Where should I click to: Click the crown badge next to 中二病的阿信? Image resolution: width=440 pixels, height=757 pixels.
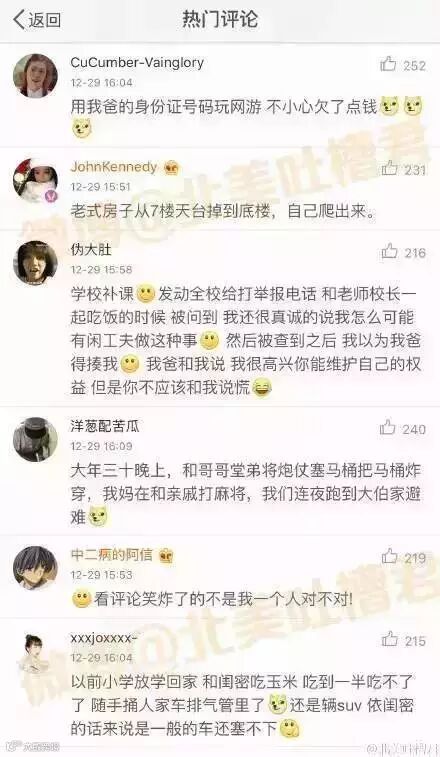point(166,556)
